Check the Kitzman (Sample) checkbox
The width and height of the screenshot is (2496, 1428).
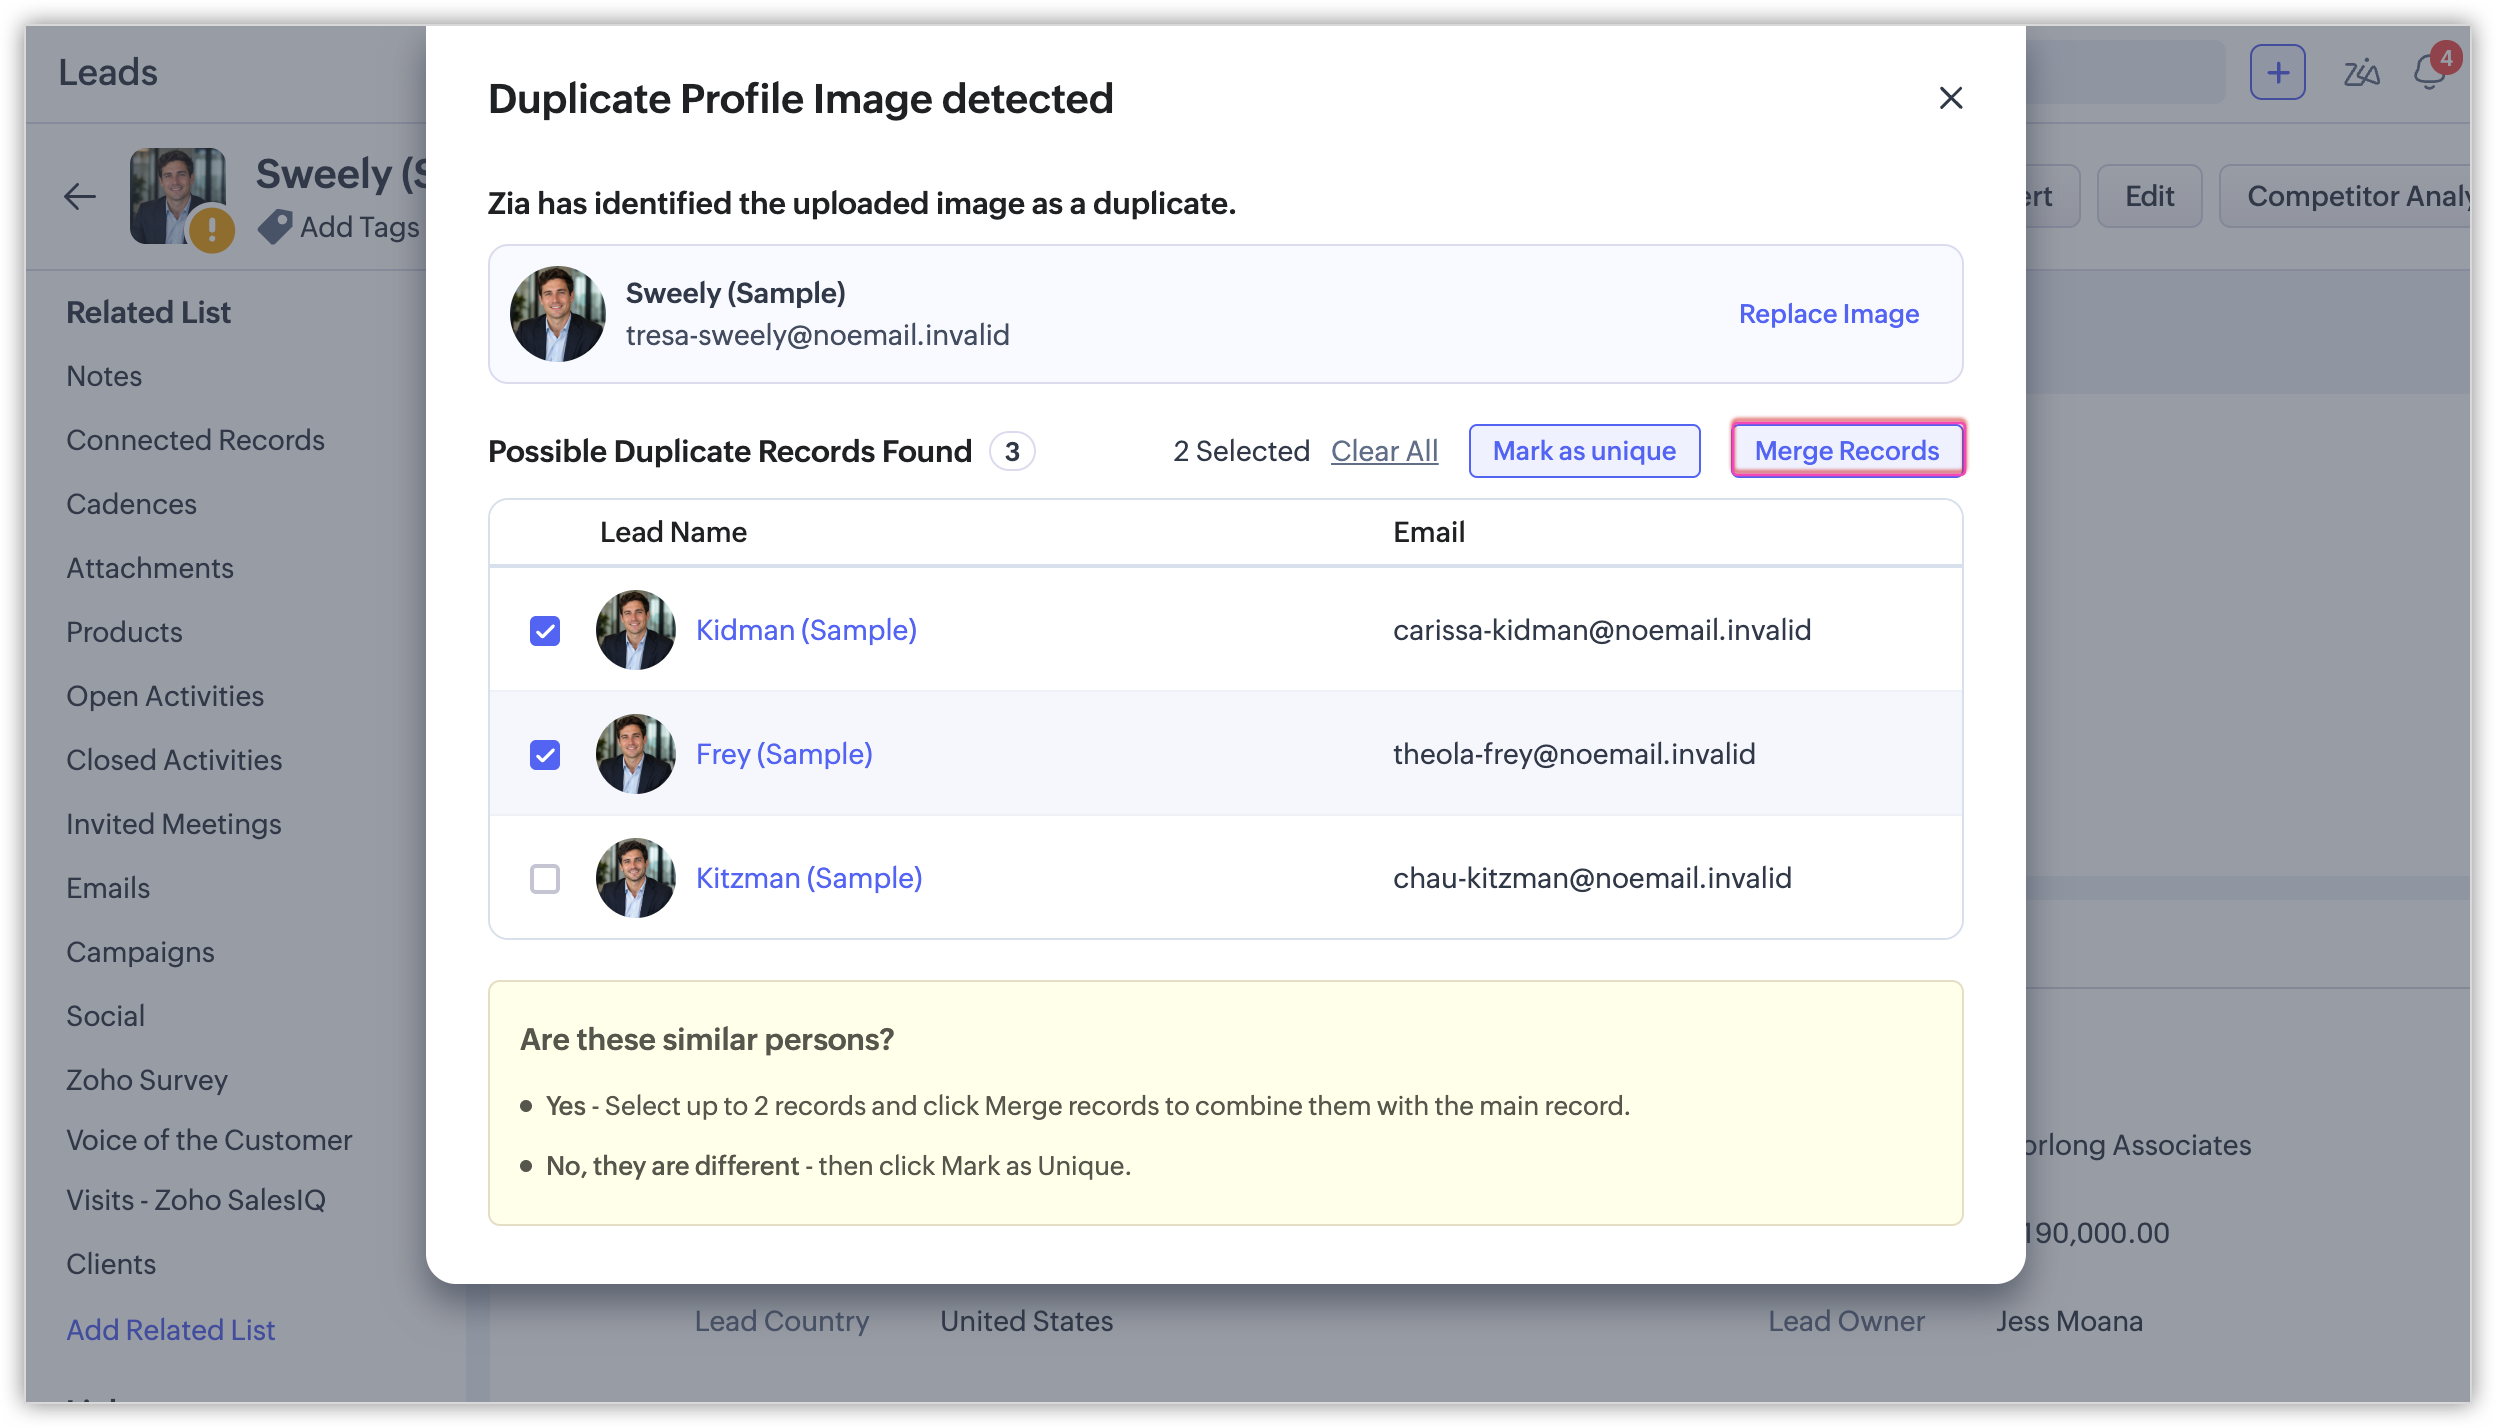click(545, 879)
